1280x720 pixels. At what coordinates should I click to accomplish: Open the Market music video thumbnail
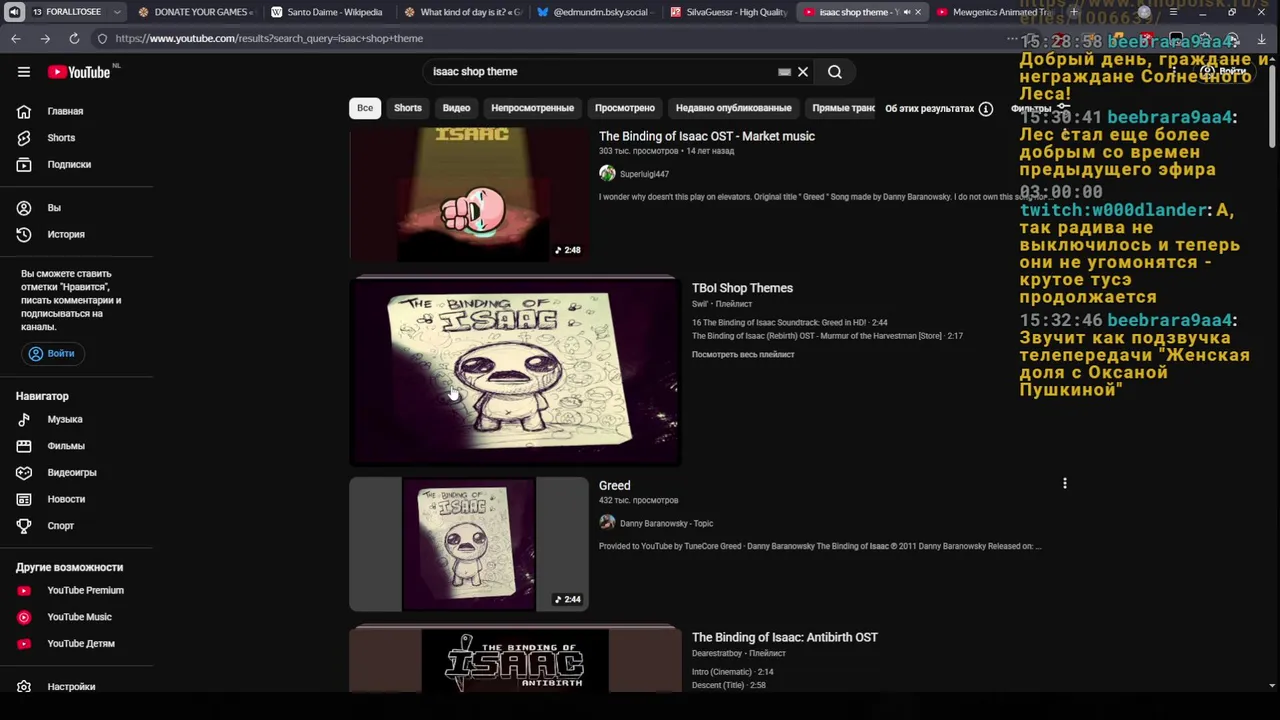coord(469,194)
